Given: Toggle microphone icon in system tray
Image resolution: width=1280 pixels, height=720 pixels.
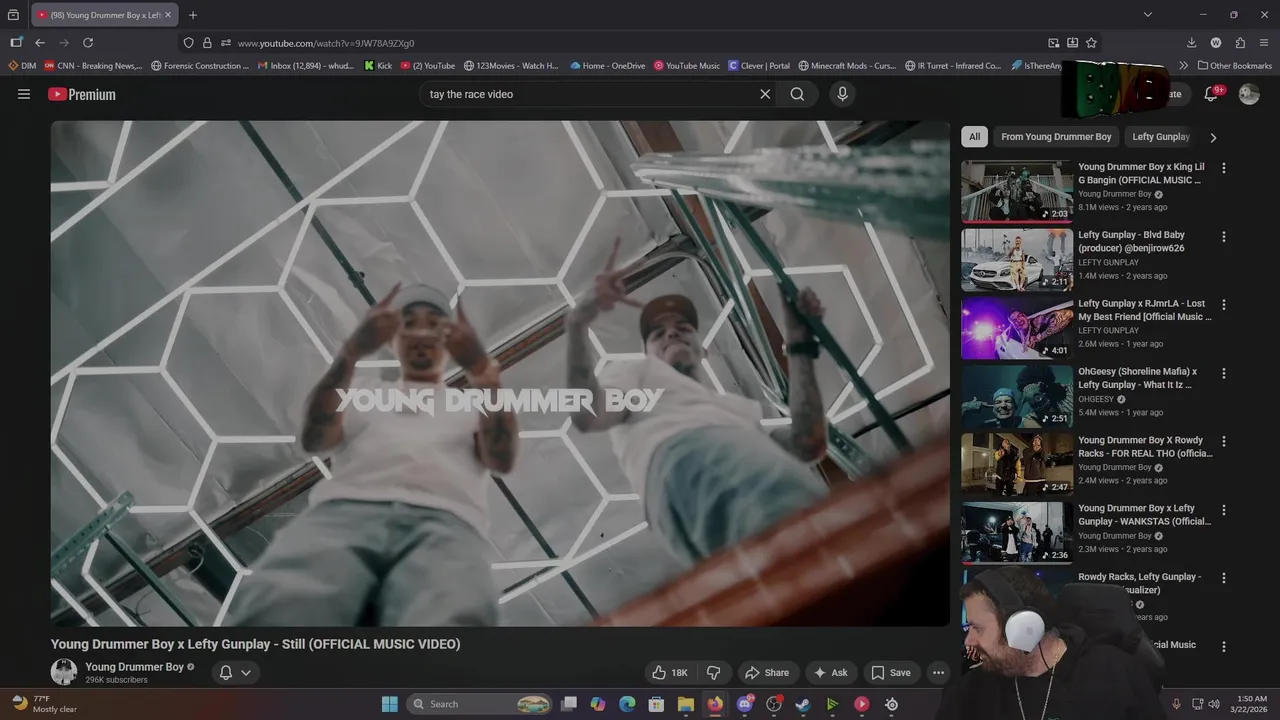Looking at the screenshot, I should point(1176,704).
